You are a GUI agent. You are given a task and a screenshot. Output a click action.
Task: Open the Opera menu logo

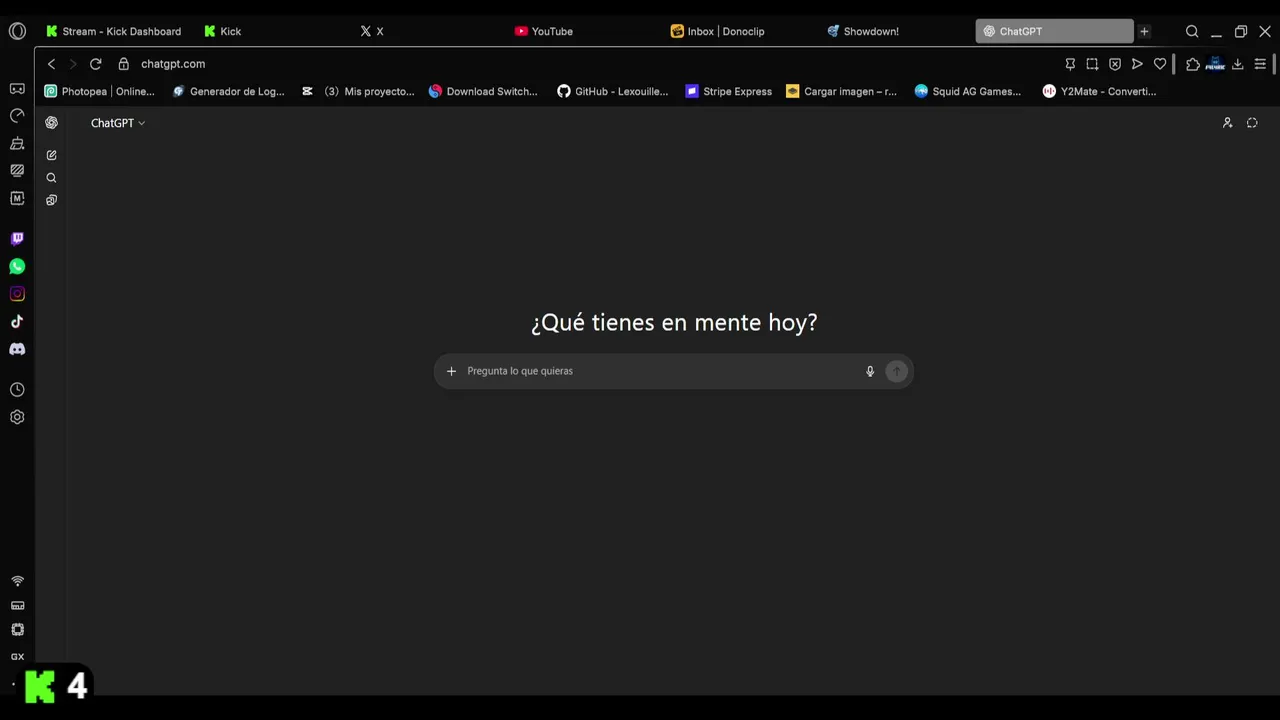pyautogui.click(x=17, y=31)
